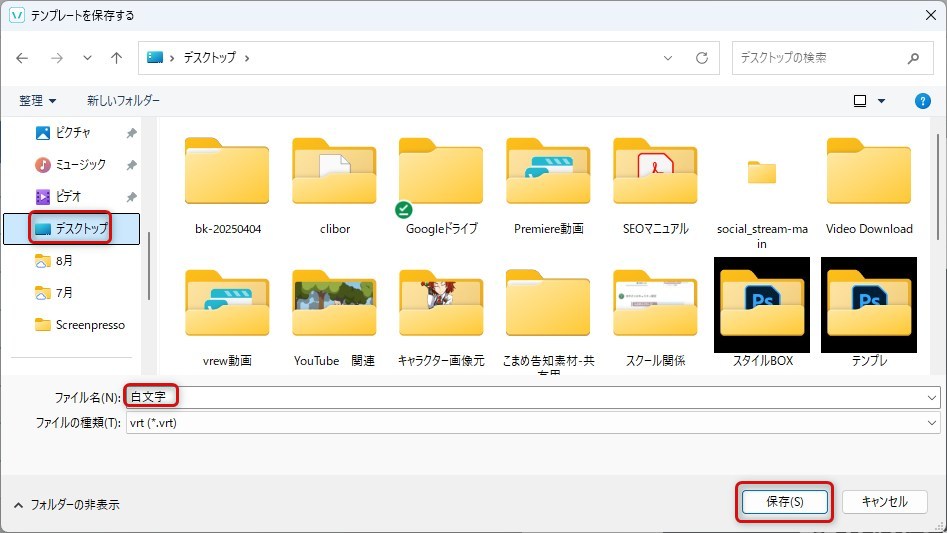
Task: Click the navigation pane scrollbar
Action: 149,266
